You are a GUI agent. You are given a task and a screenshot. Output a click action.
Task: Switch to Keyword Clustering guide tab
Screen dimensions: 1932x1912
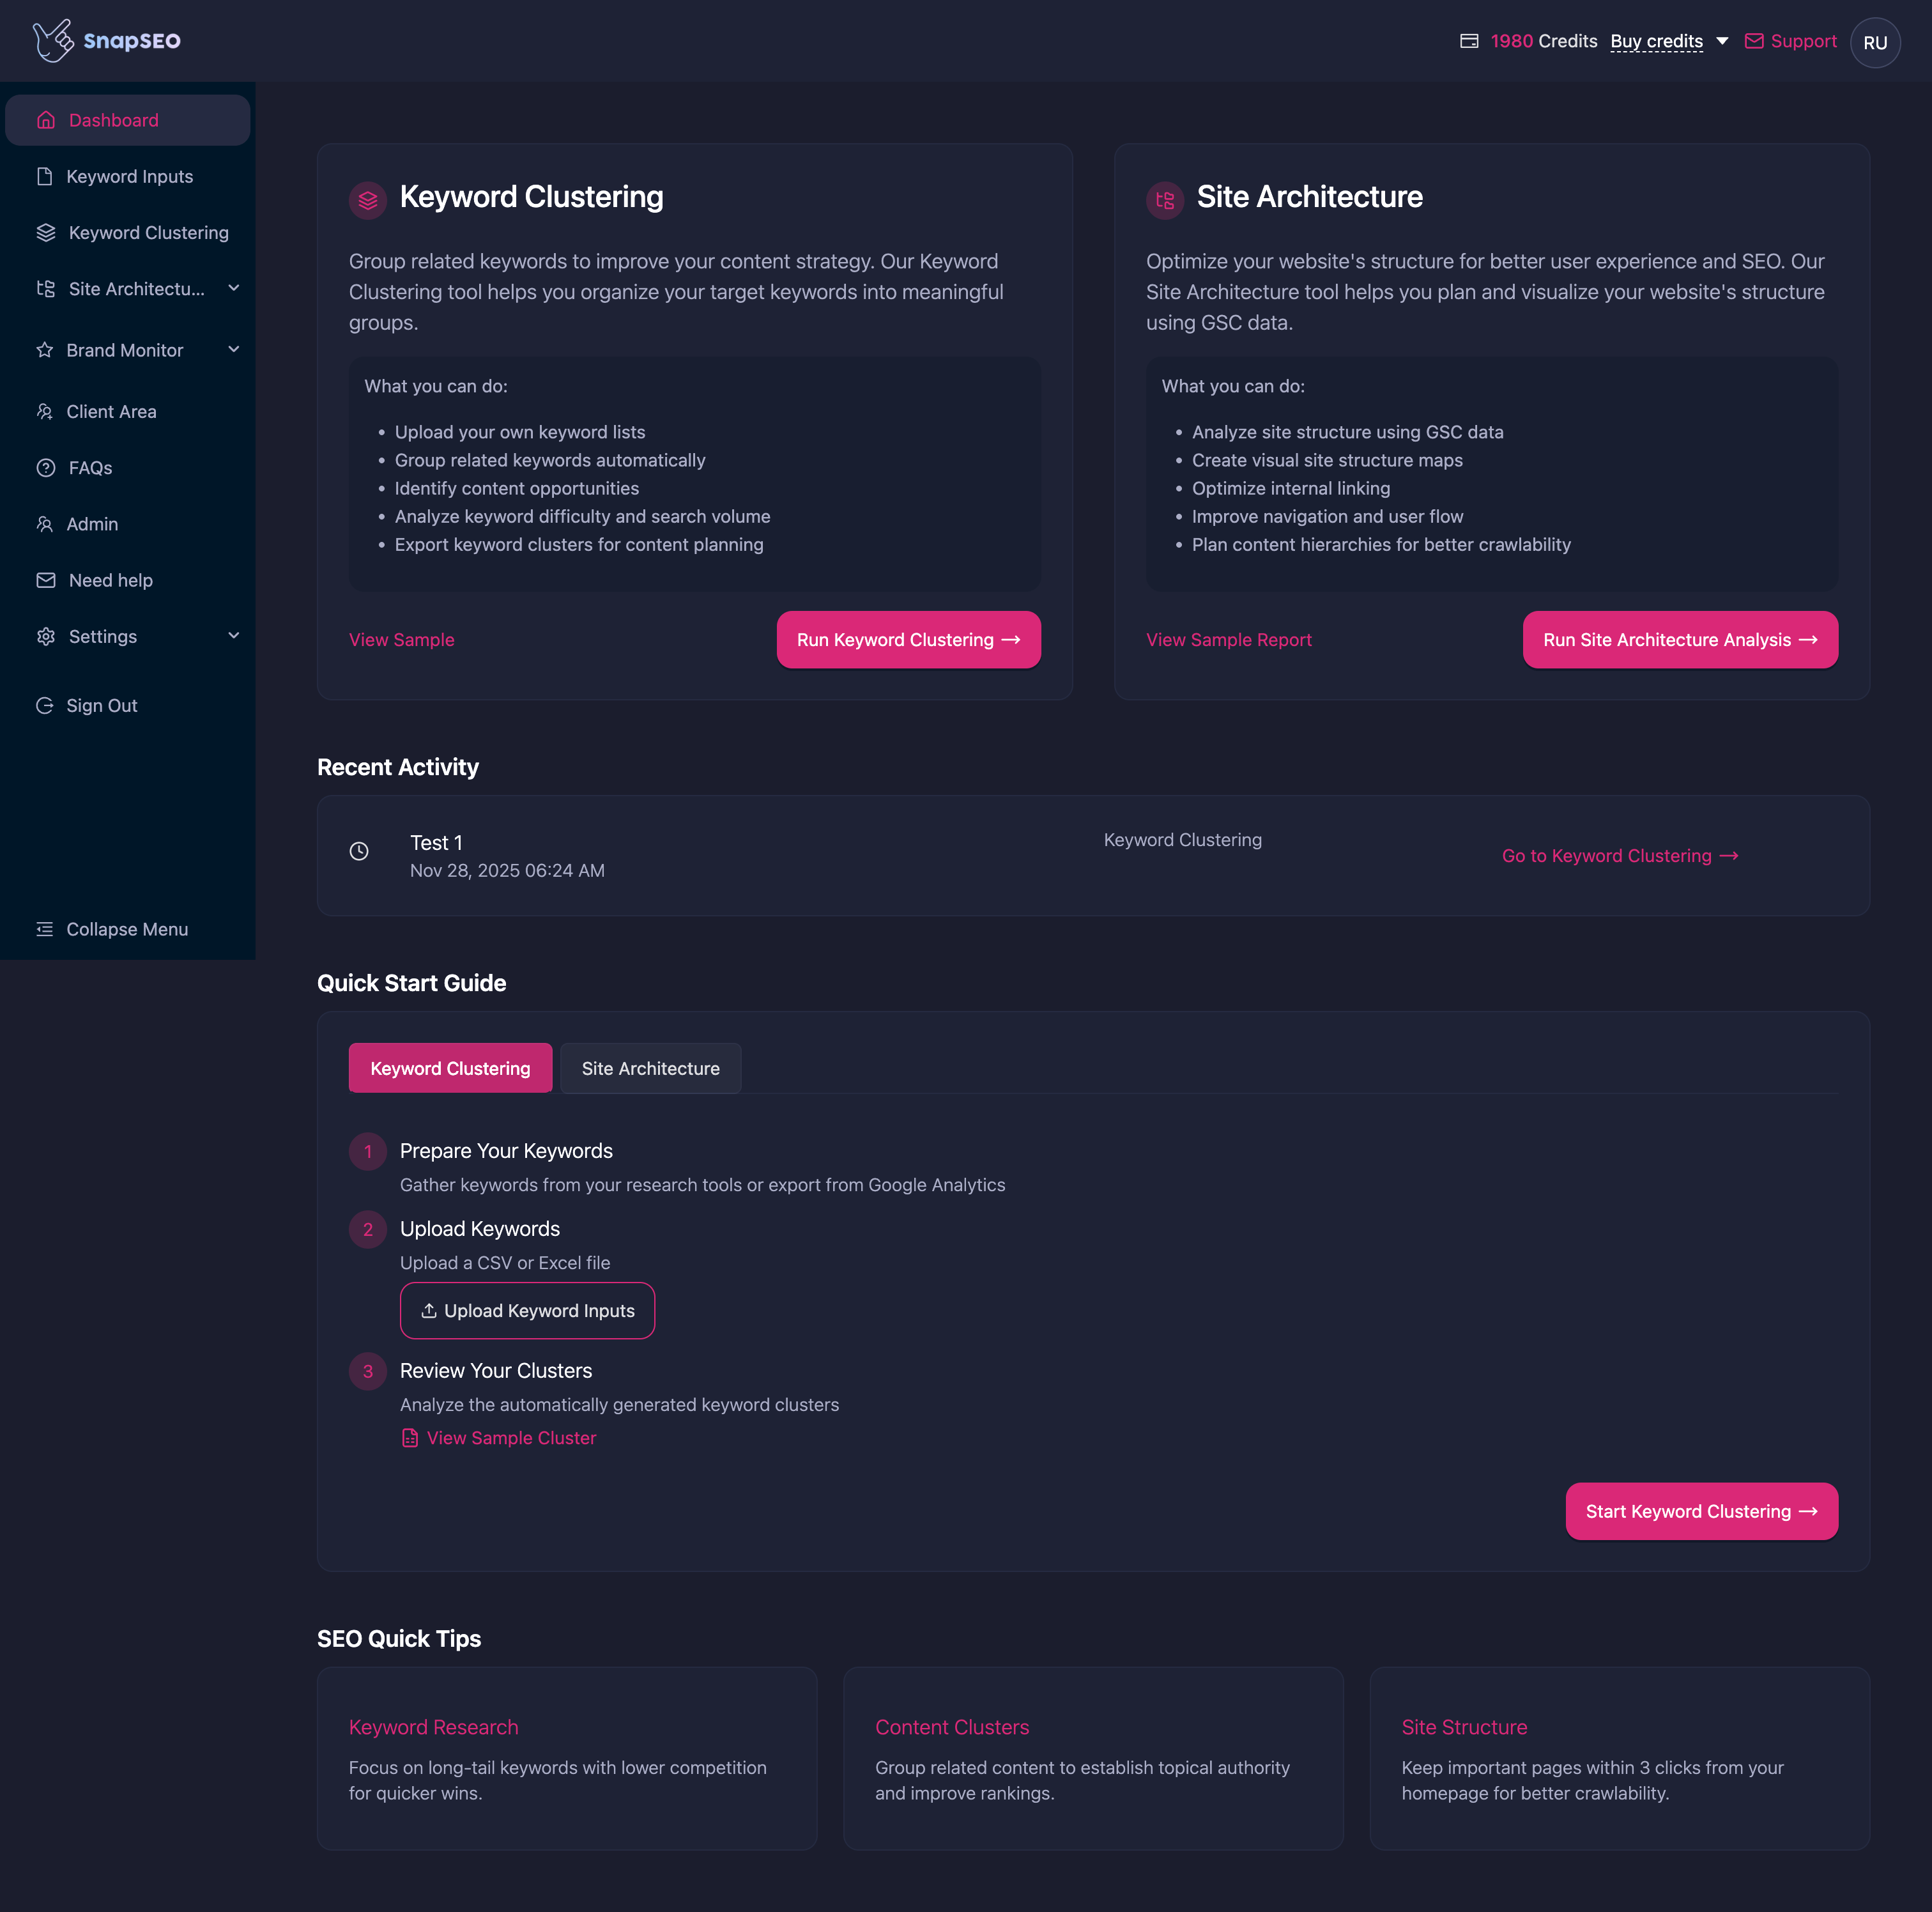[450, 1068]
